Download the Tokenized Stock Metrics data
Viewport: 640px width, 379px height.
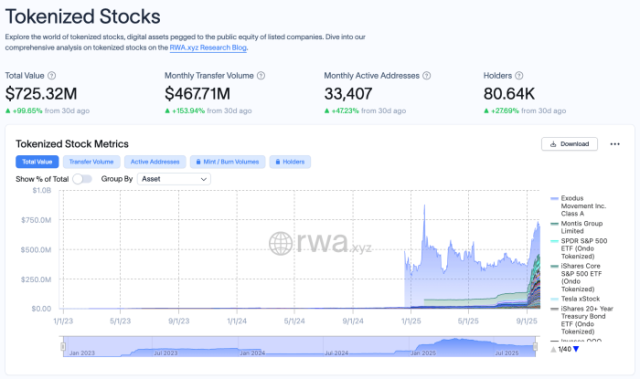tap(569, 144)
